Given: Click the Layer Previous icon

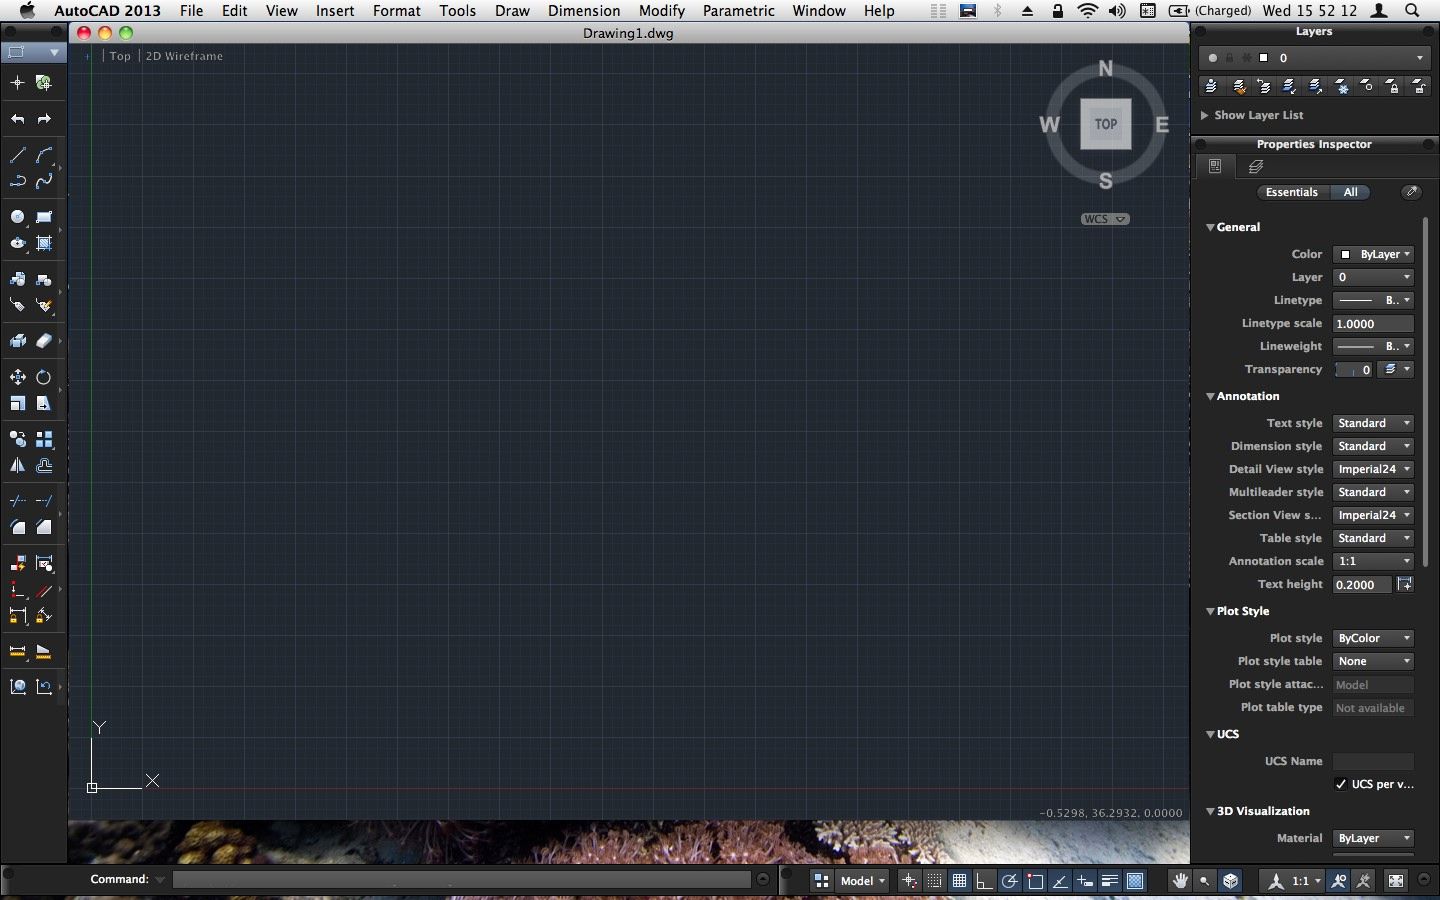Looking at the screenshot, I should pyautogui.click(x=1264, y=87).
